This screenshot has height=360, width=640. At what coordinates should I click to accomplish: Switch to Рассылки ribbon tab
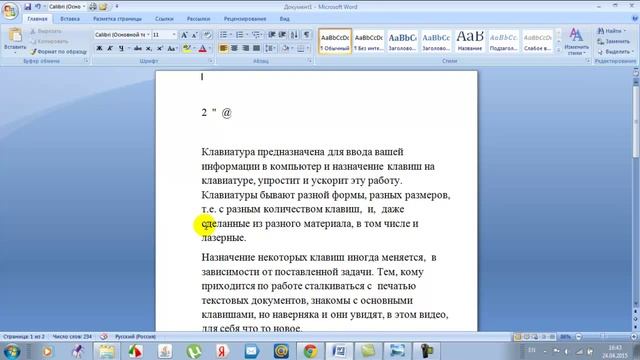coord(198,19)
